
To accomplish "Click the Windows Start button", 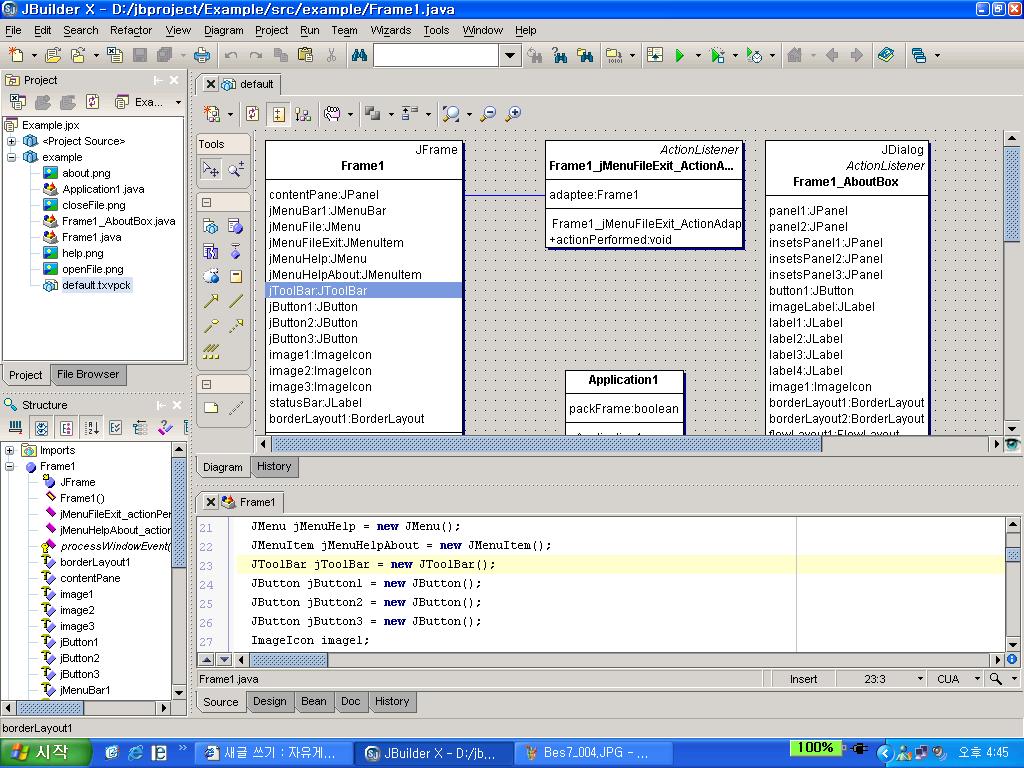I will point(41,752).
